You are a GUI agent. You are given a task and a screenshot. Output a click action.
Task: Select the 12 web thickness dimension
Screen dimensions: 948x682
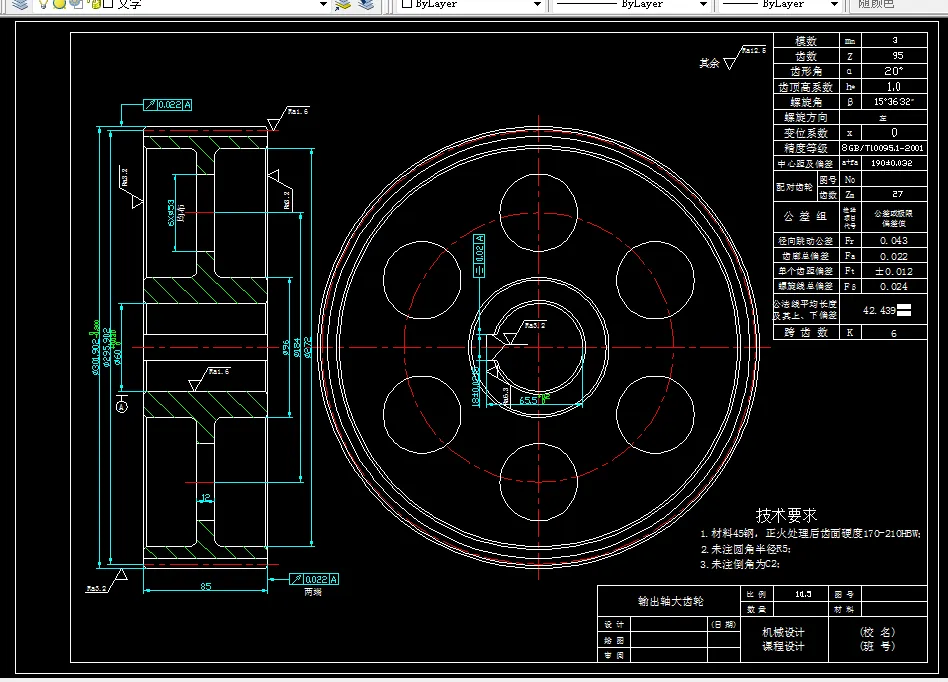[206, 498]
